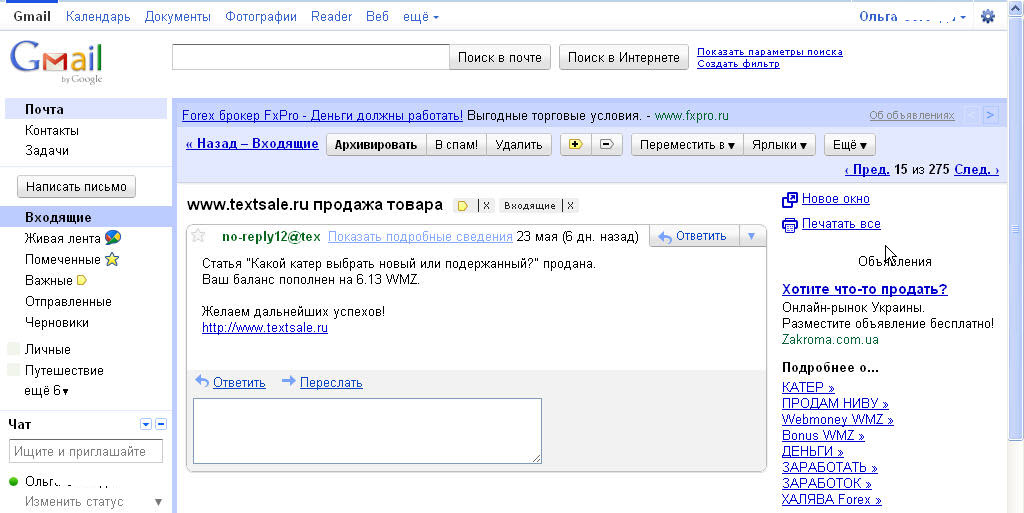This screenshot has height=513, width=1024.
Task: Open the Отправленные folder
Action: [x=68, y=302]
